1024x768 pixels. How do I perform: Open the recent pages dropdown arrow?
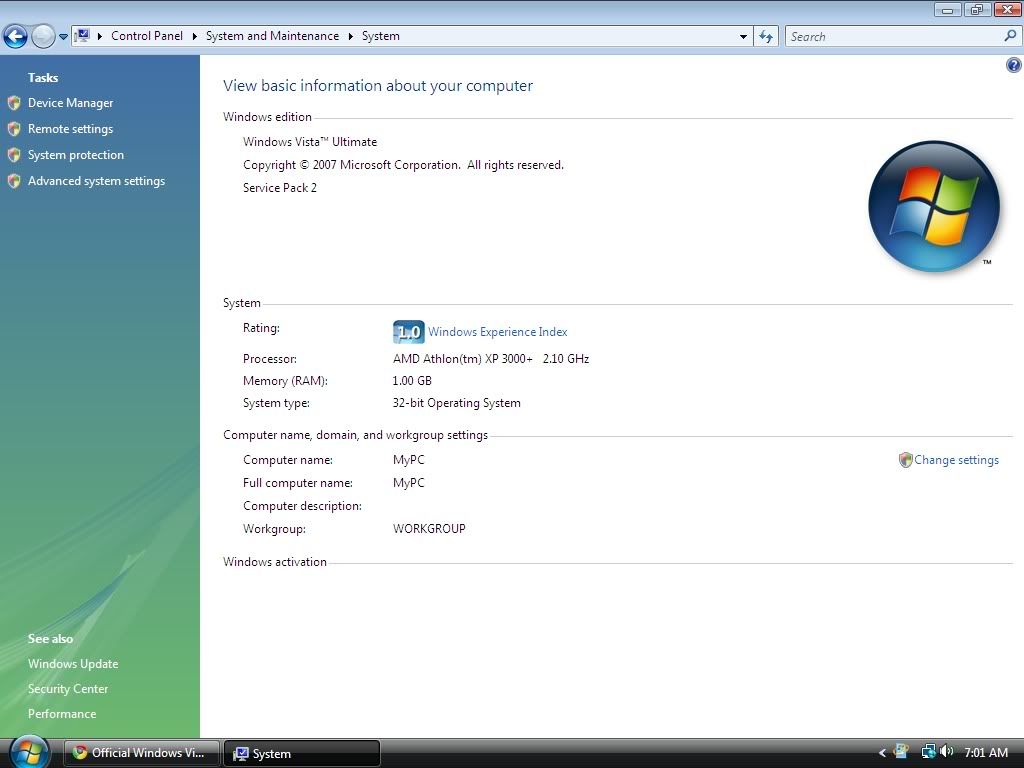(63, 37)
